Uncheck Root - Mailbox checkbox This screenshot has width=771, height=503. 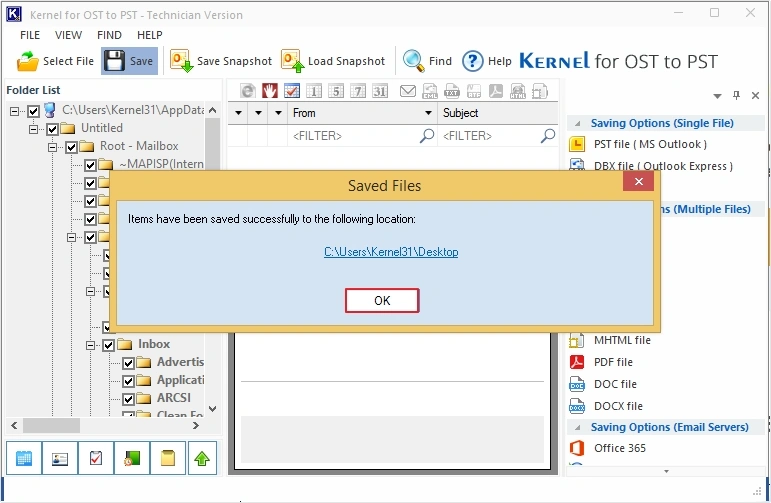[x=71, y=147]
